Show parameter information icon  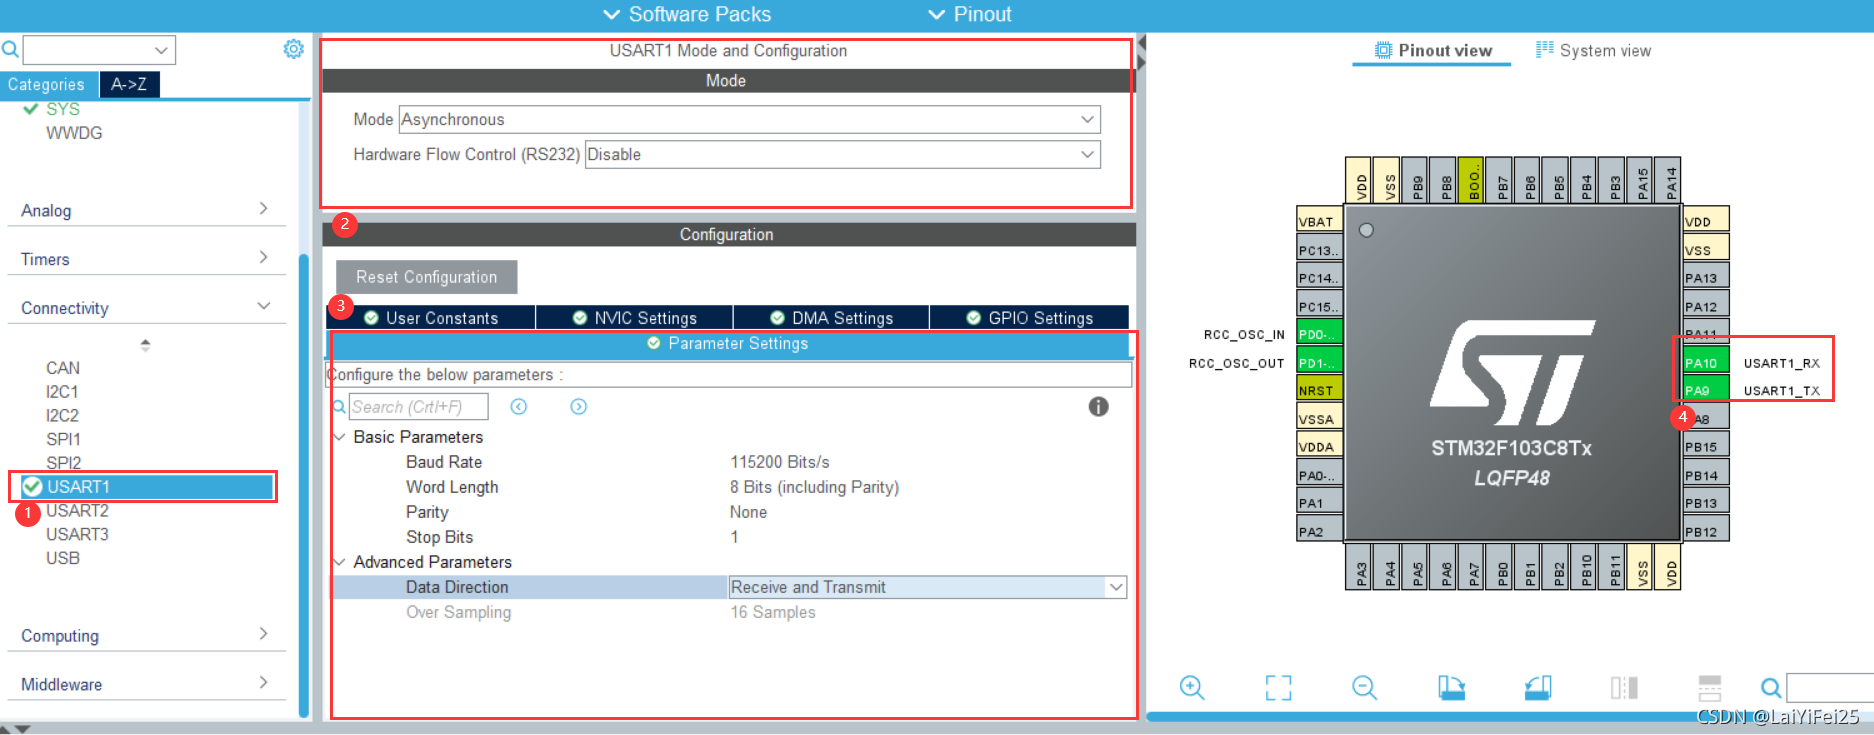(x=1098, y=406)
